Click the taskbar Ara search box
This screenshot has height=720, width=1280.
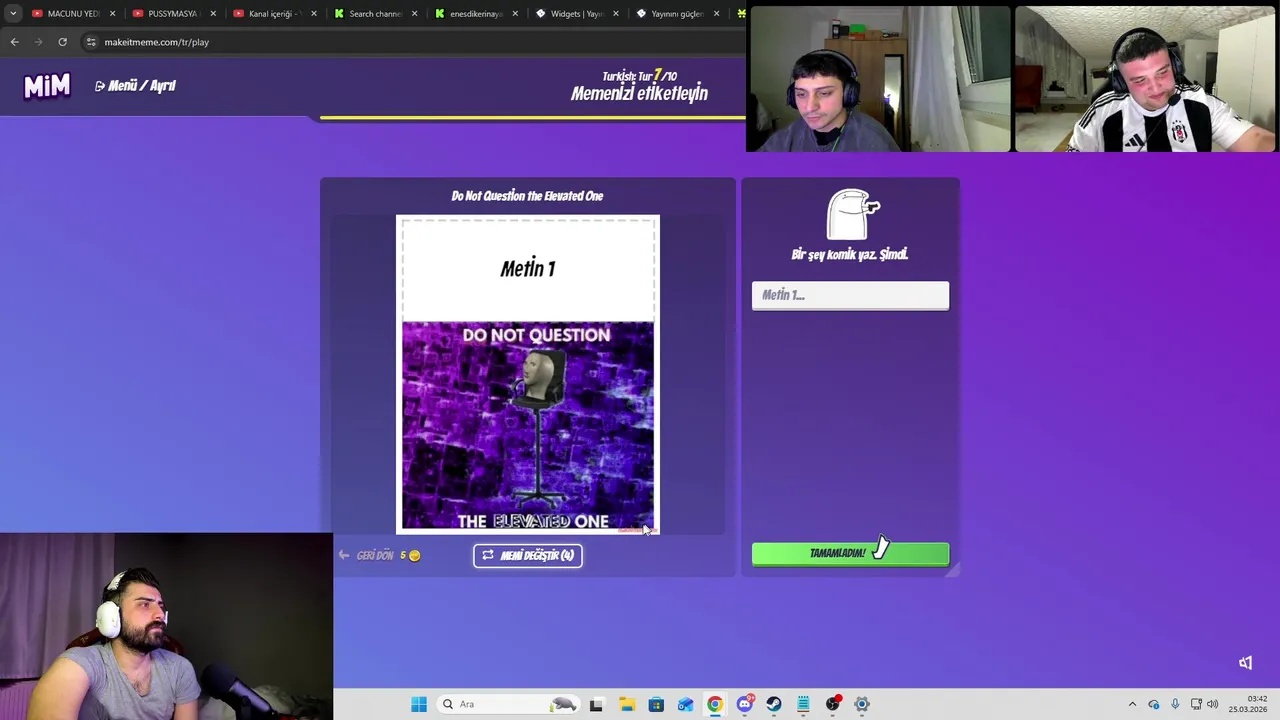[x=510, y=704]
